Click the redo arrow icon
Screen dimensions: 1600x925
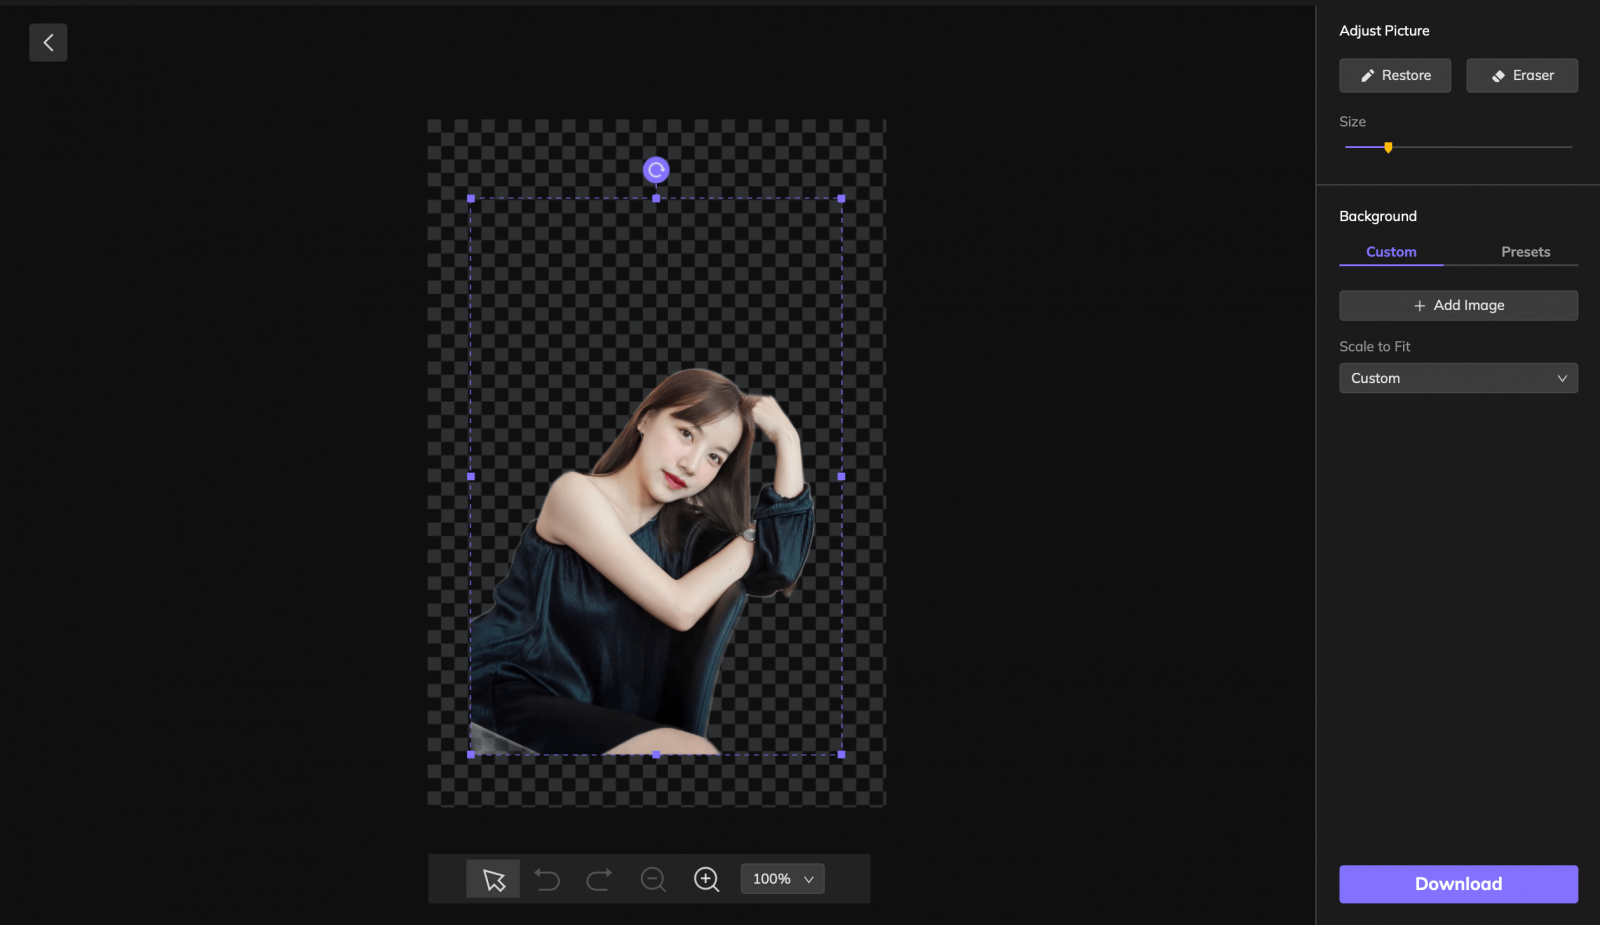(599, 879)
